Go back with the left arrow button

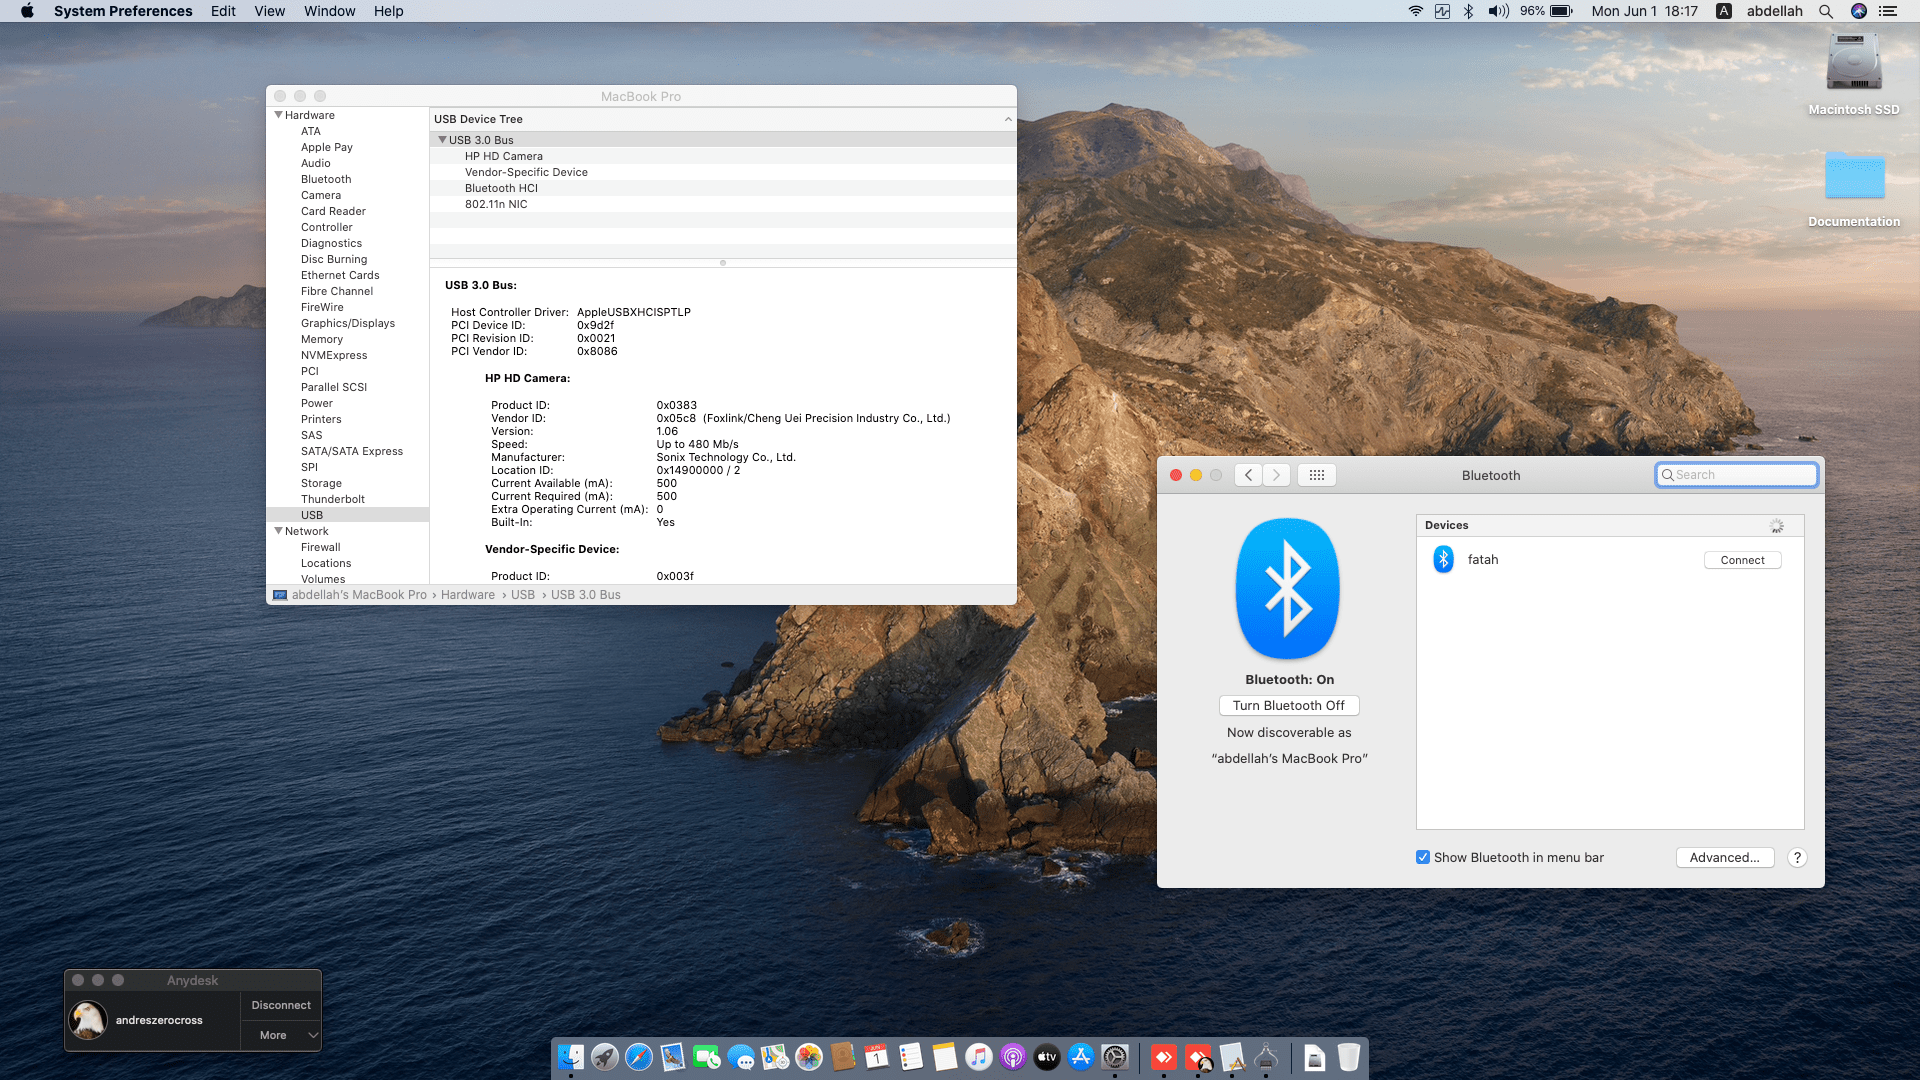click(x=1248, y=475)
